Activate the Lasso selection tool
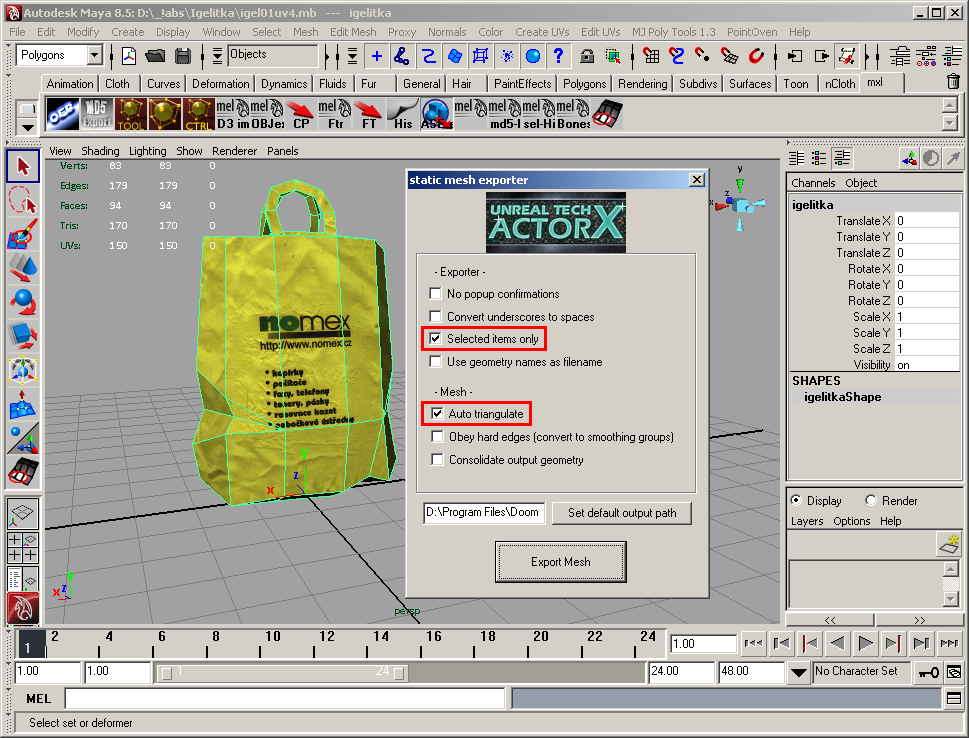Viewport: 969px width, 738px height. (23, 200)
